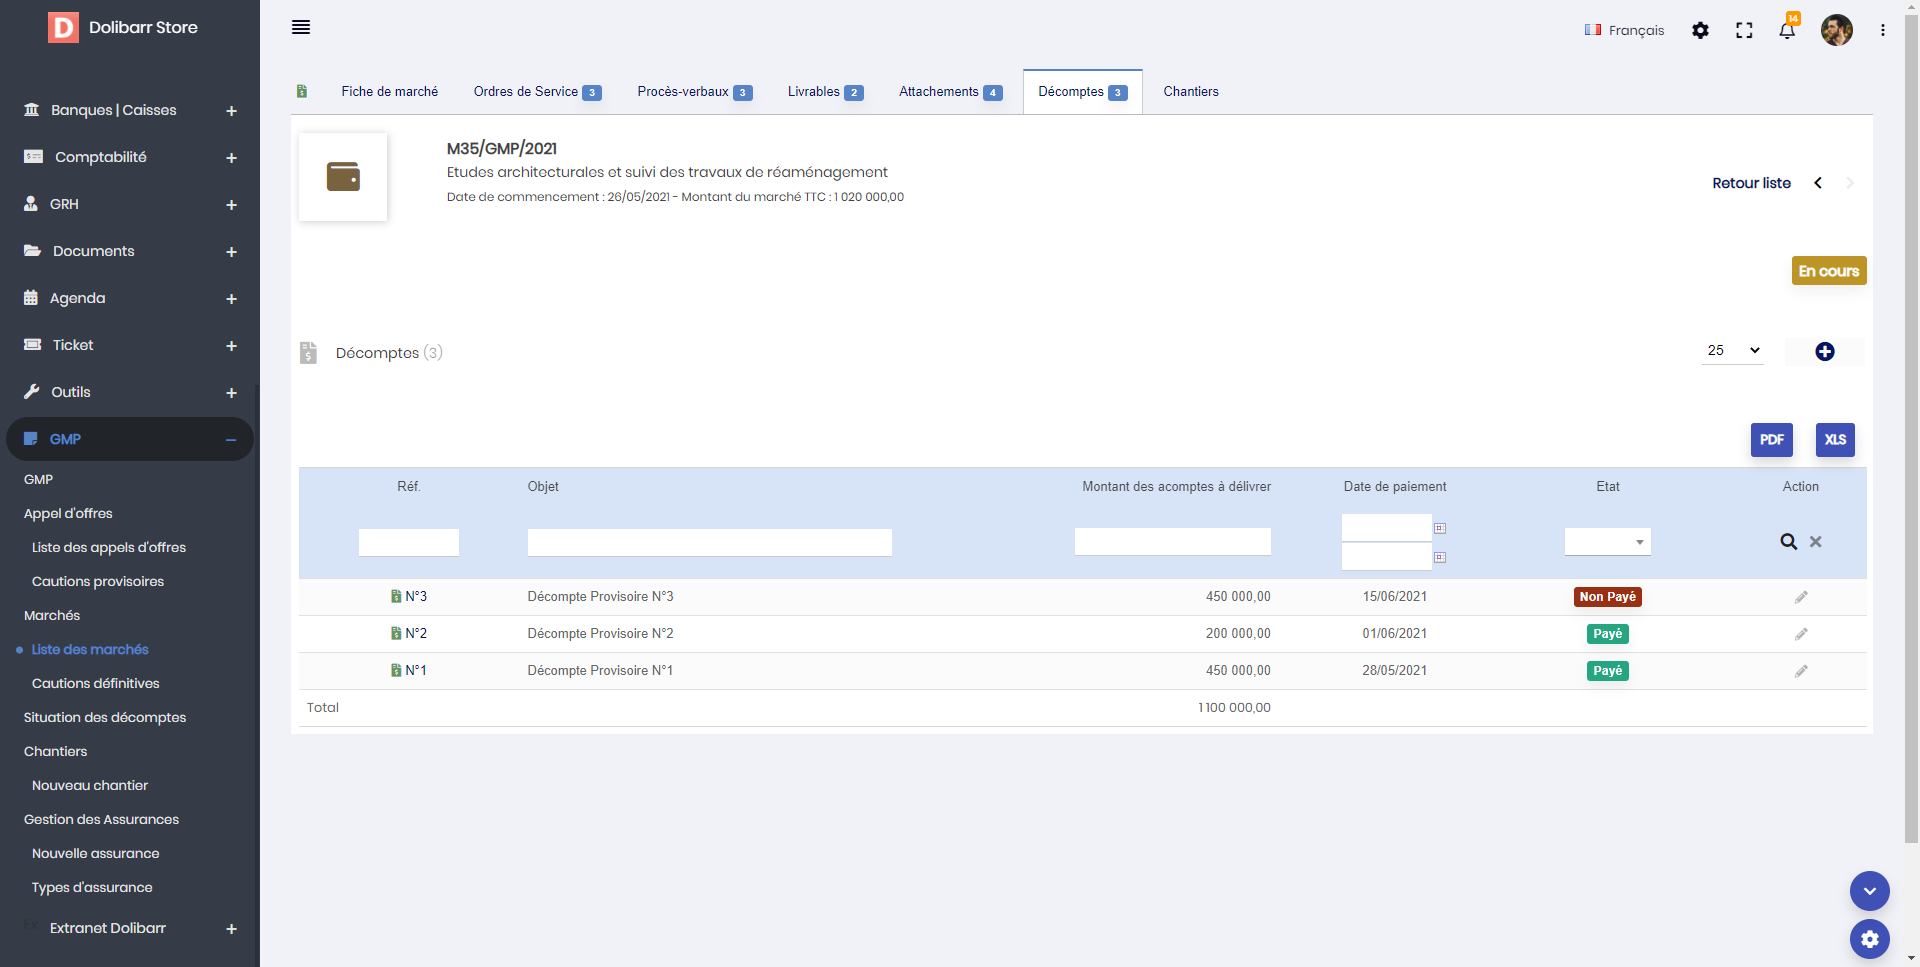This screenshot has width=1920, height=967.
Task: Open the rows-per-page dropdown showing 25
Action: pos(1732,351)
